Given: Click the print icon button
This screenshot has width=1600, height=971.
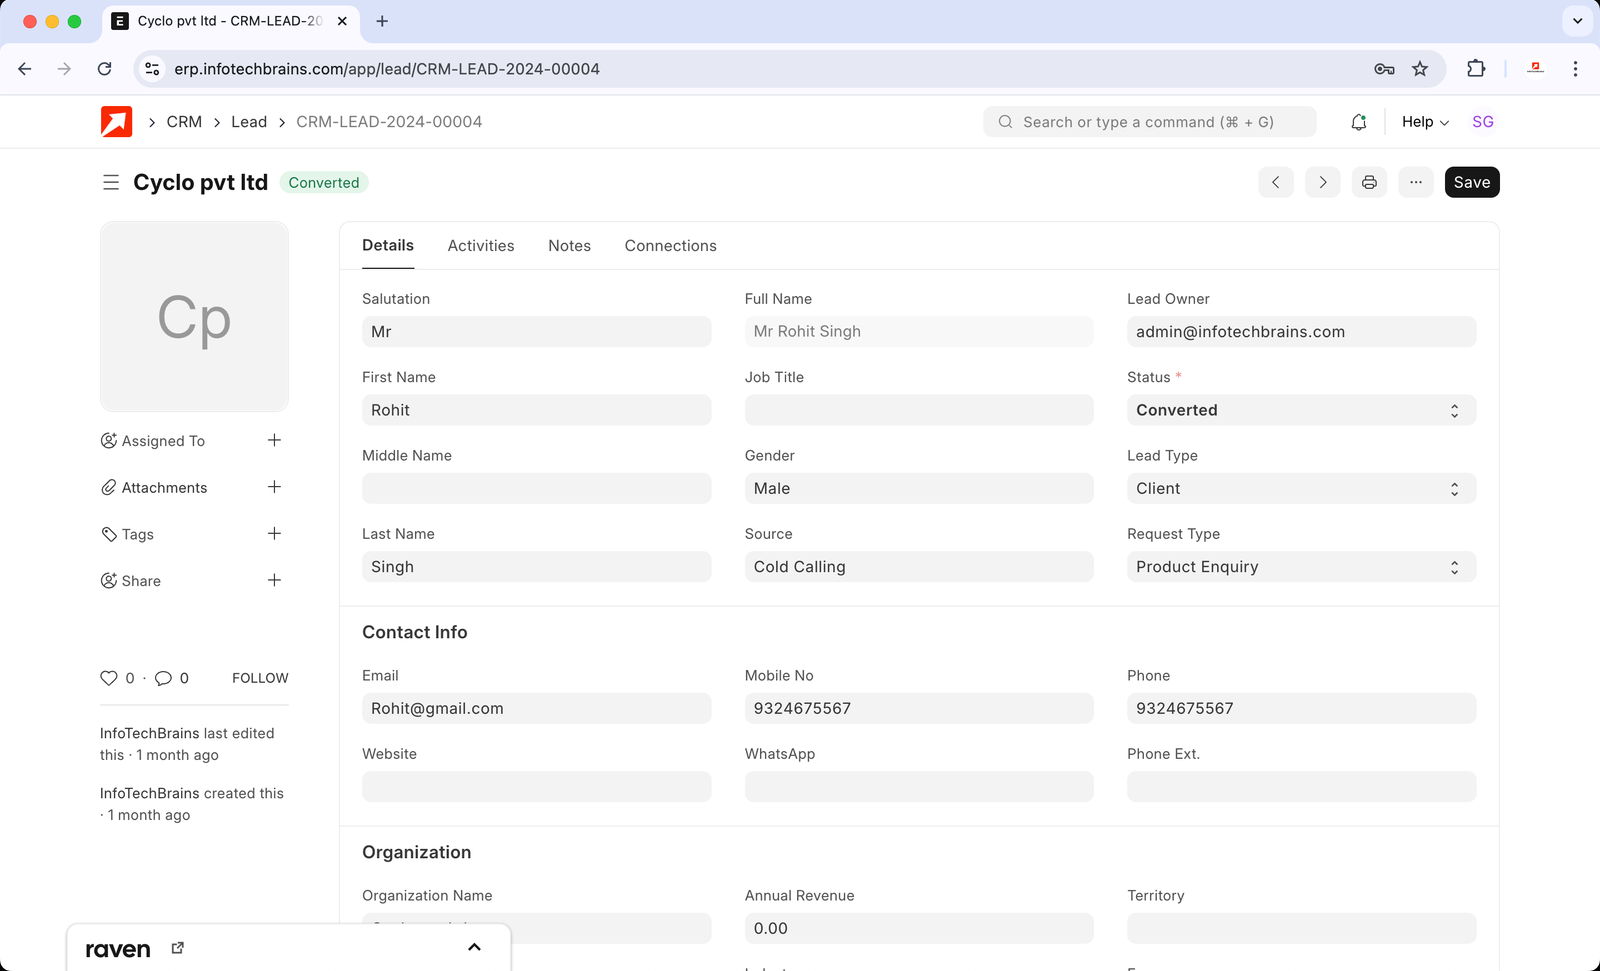Looking at the screenshot, I should click(x=1369, y=182).
